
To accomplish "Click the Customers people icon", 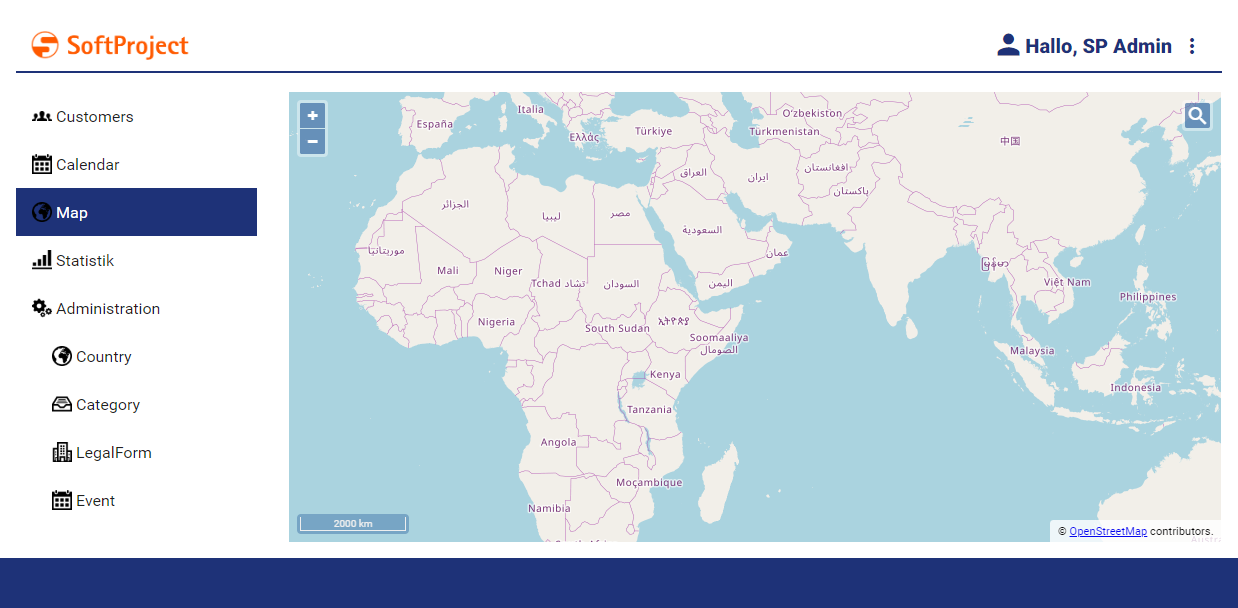I will 42,117.
